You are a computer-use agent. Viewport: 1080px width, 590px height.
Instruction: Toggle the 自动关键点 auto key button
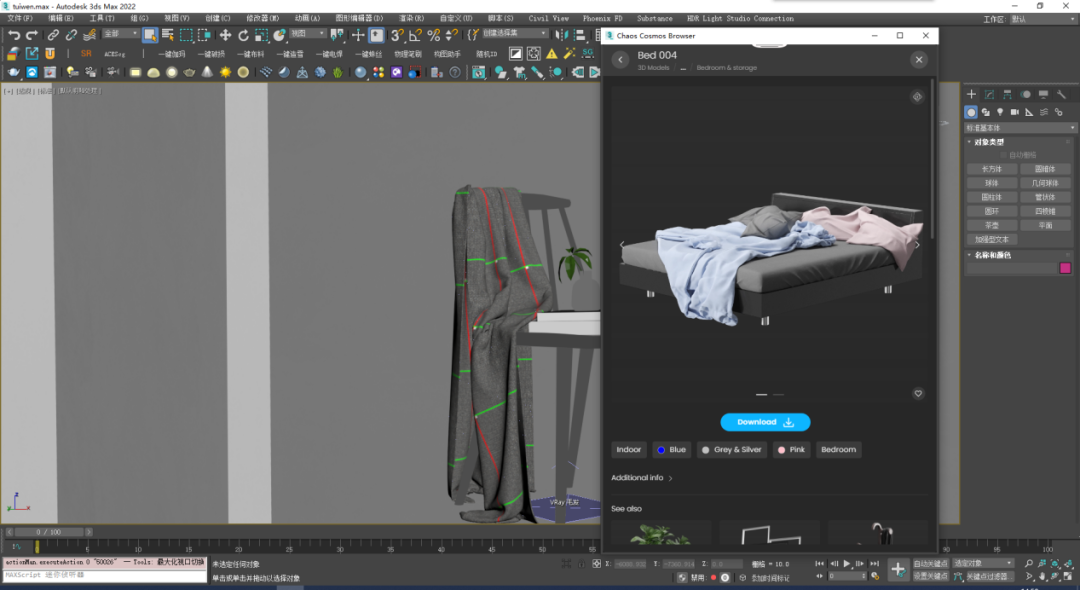pos(930,564)
